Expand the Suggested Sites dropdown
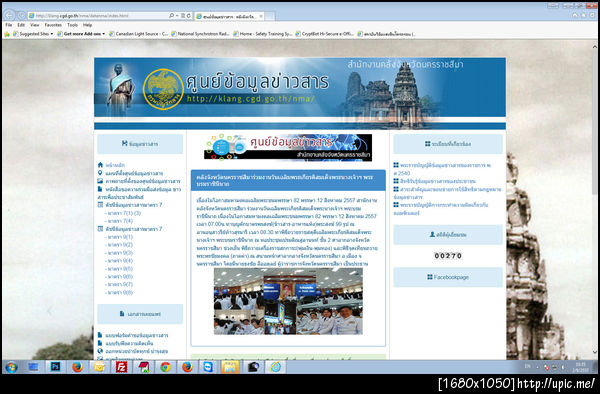Viewport: 600px width, 394px height. click(x=52, y=34)
